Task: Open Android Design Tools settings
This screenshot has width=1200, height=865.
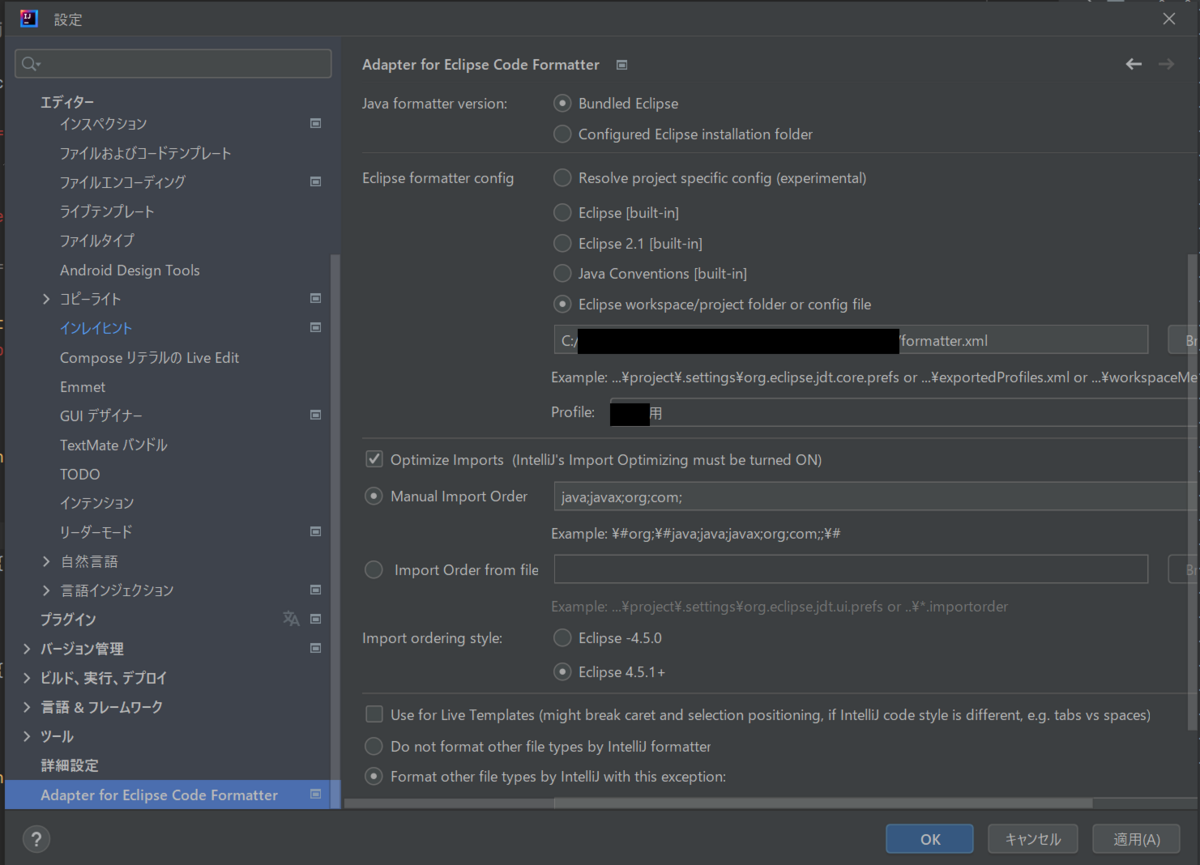Action: coord(130,270)
